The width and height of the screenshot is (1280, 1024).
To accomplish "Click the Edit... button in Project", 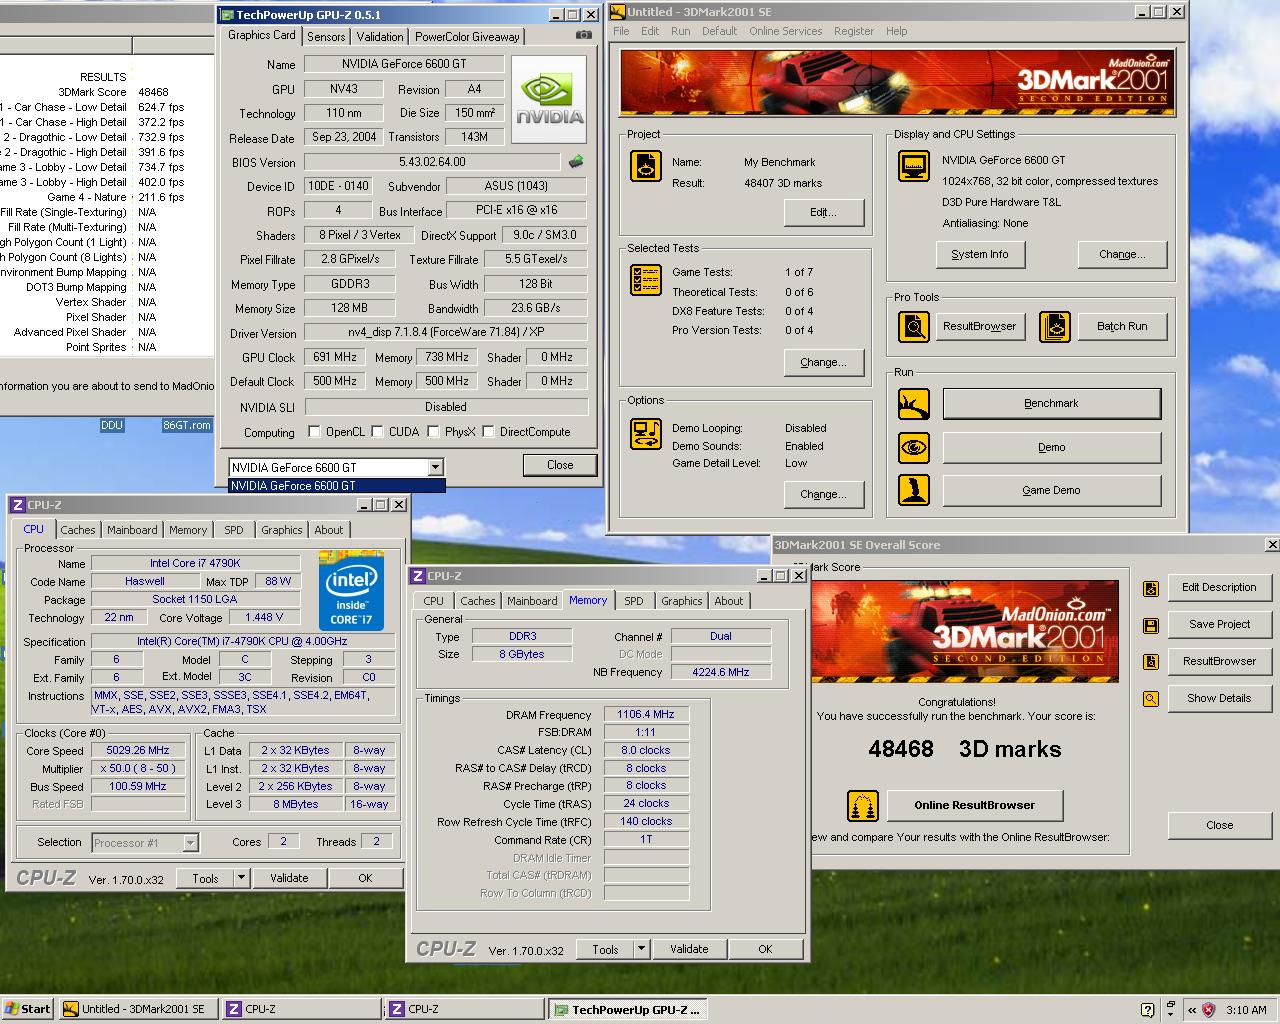I will (x=823, y=212).
